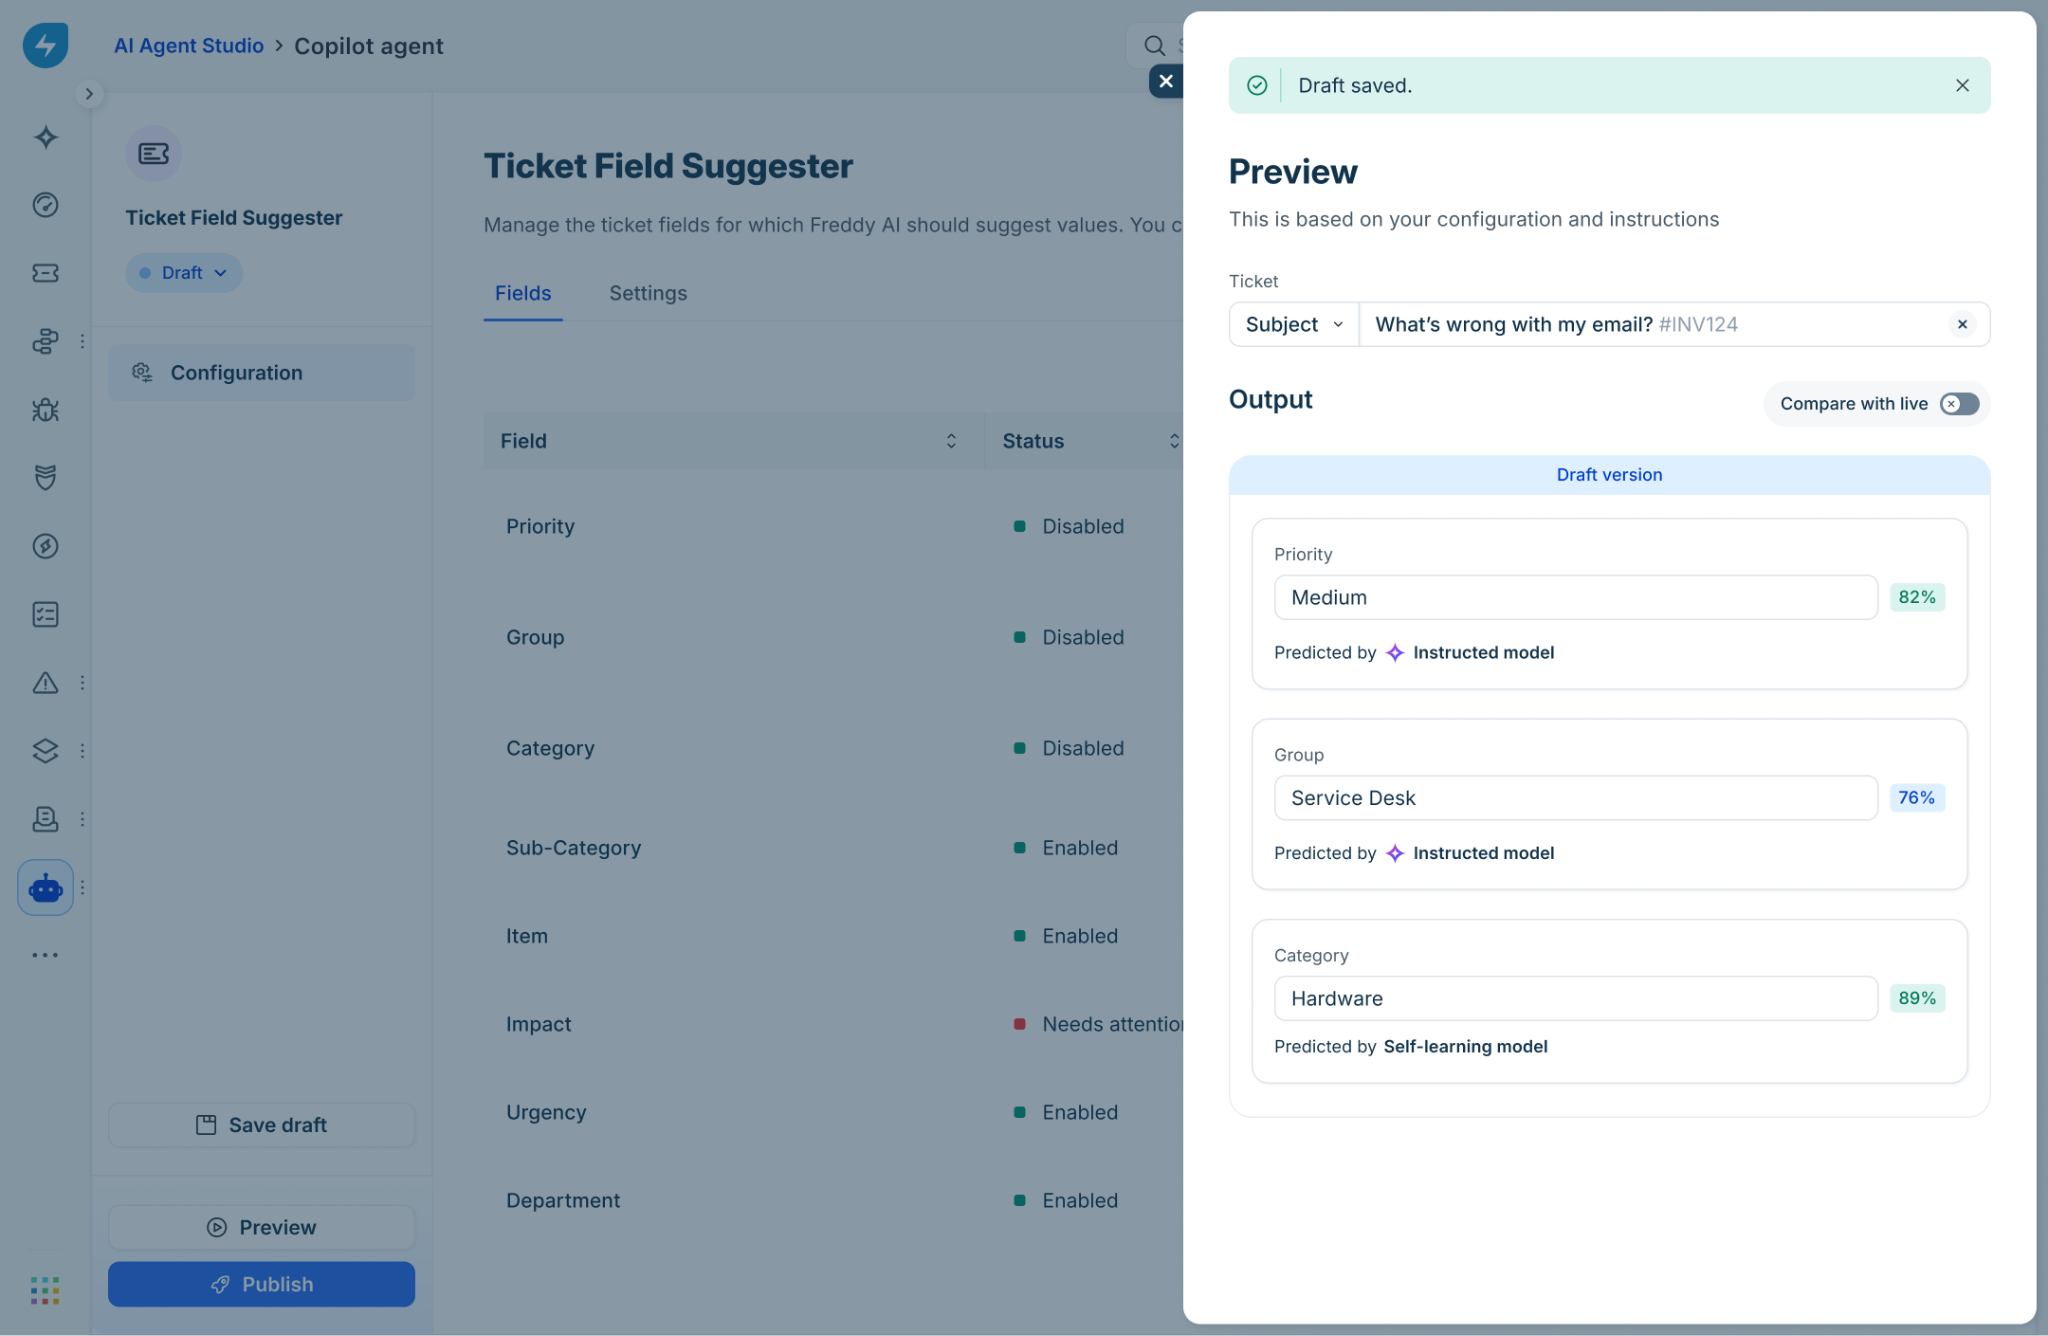The width and height of the screenshot is (2048, 1336).
Task: Switch to the Fields tab
Action: (523, 293)
